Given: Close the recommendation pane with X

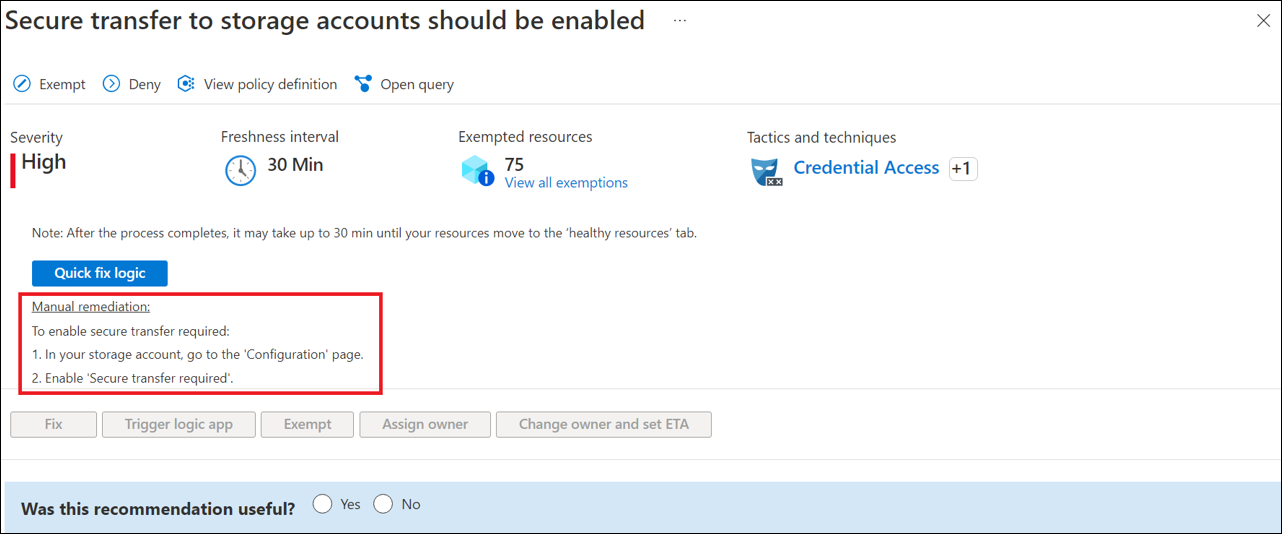Looking at the screenshot, I should point(1263,20).
